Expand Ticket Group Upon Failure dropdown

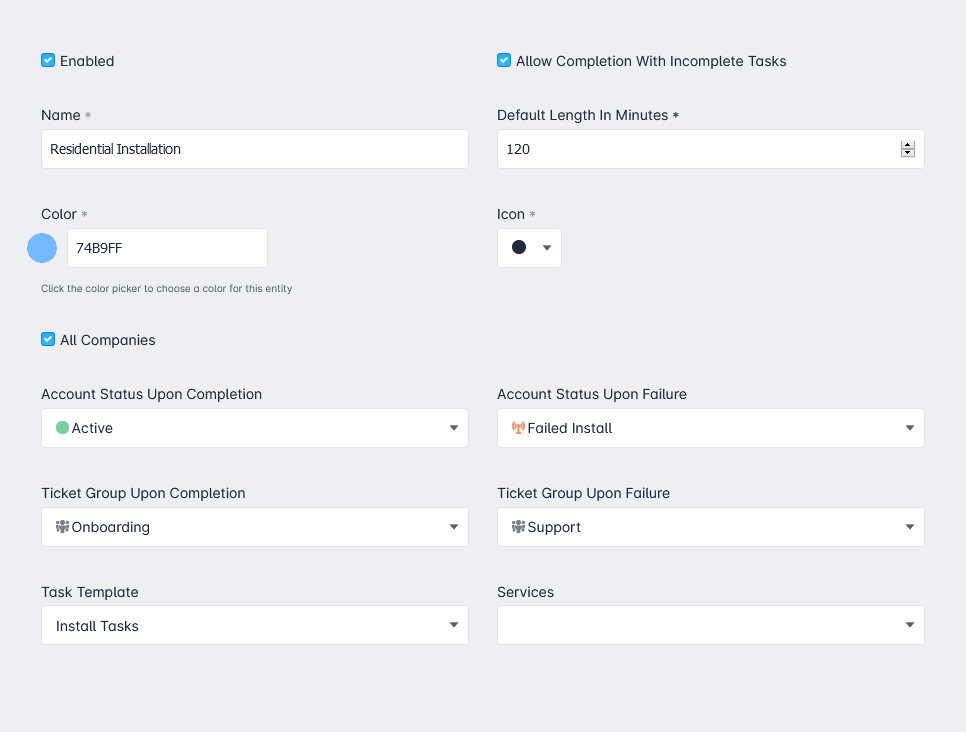click(710, 527)
